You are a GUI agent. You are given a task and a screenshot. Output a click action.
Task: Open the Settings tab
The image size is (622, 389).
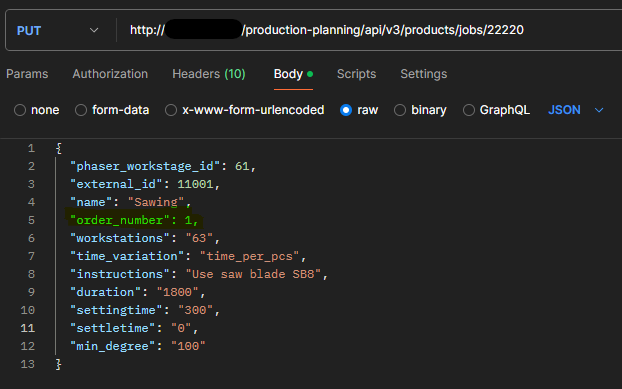tap(423, 74)
